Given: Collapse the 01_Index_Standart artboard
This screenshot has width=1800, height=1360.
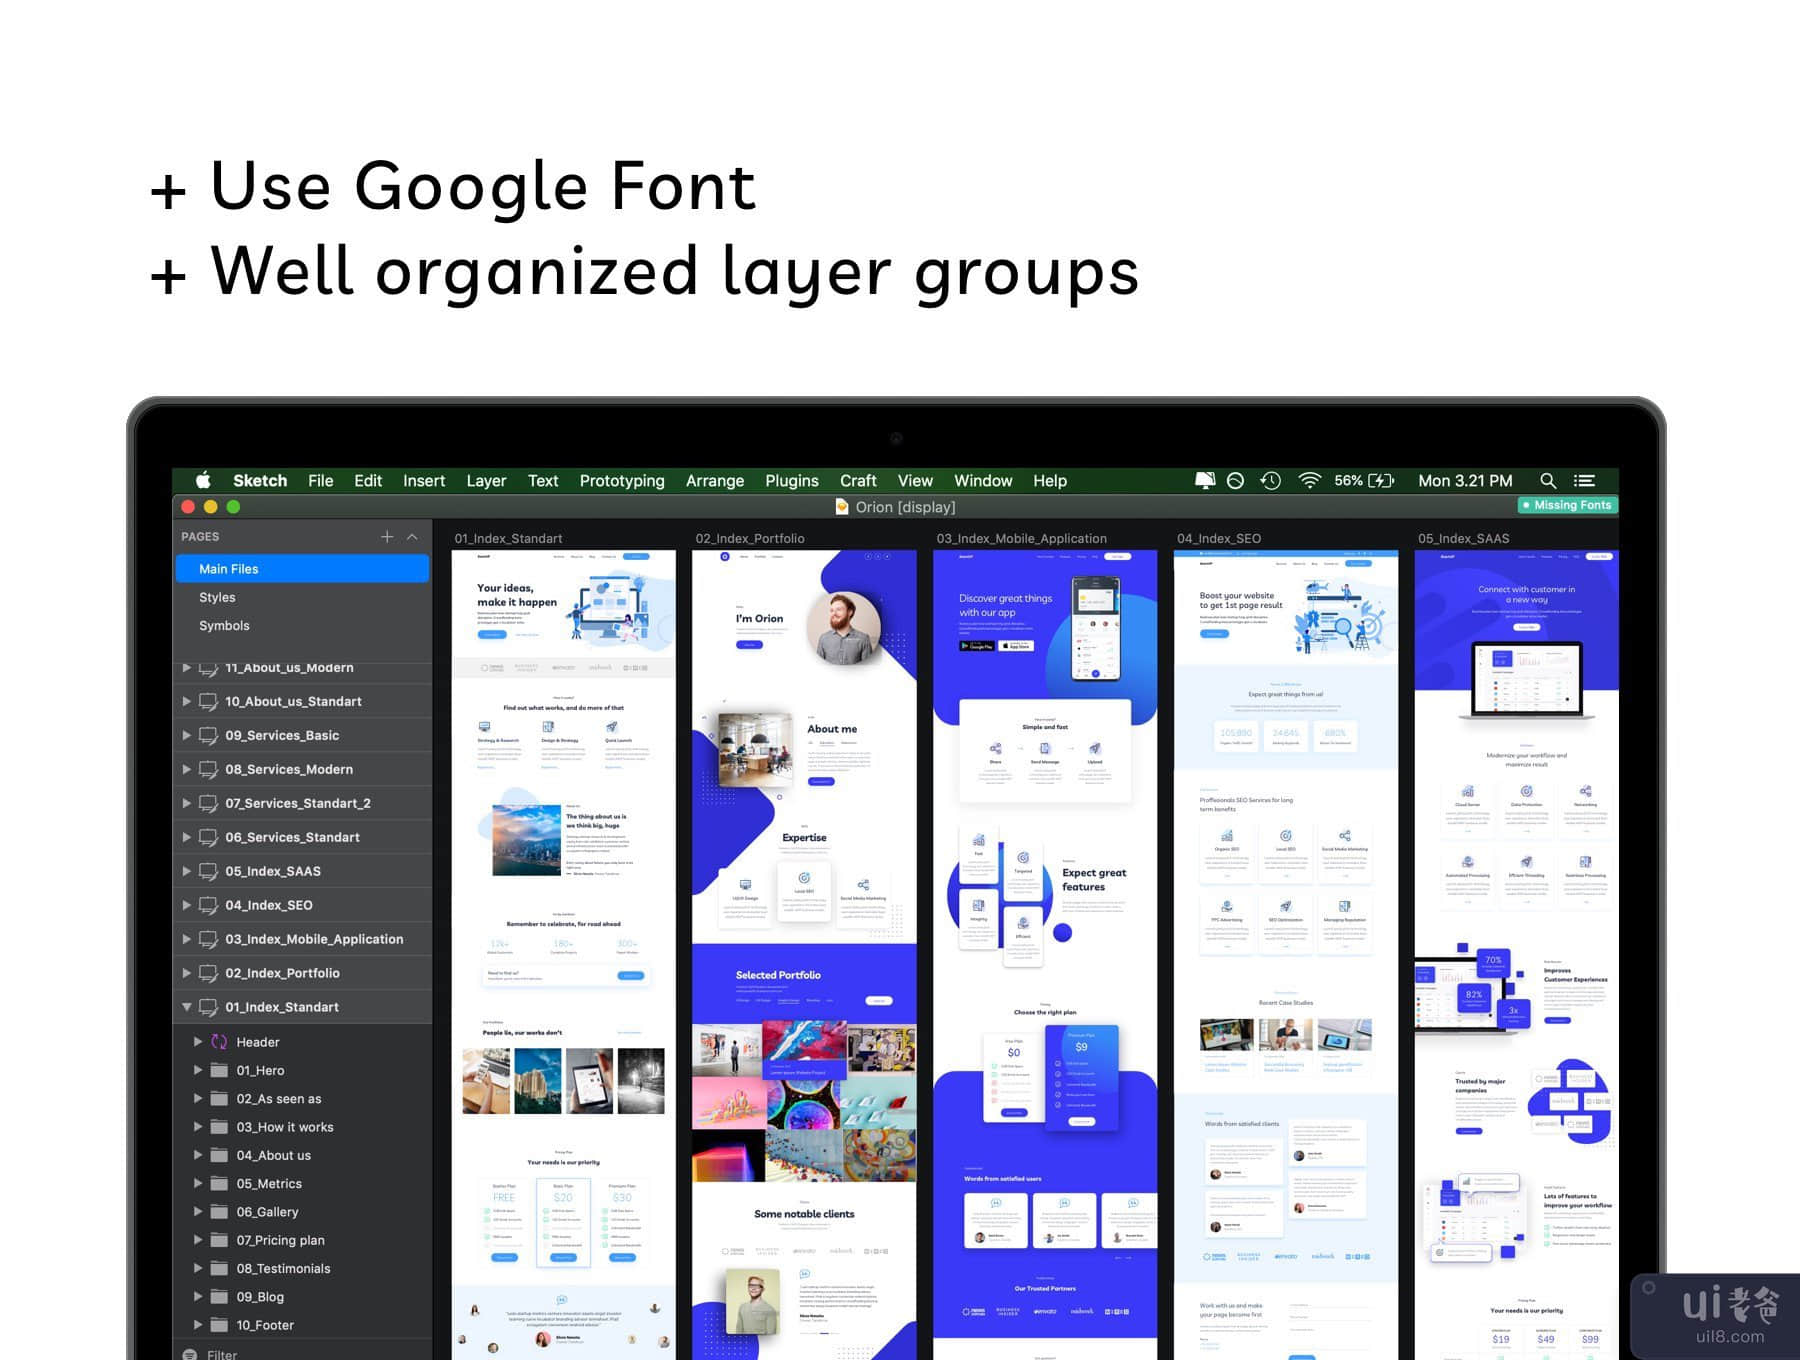Looking at the screenshot, I should [x=187, y=1007].
